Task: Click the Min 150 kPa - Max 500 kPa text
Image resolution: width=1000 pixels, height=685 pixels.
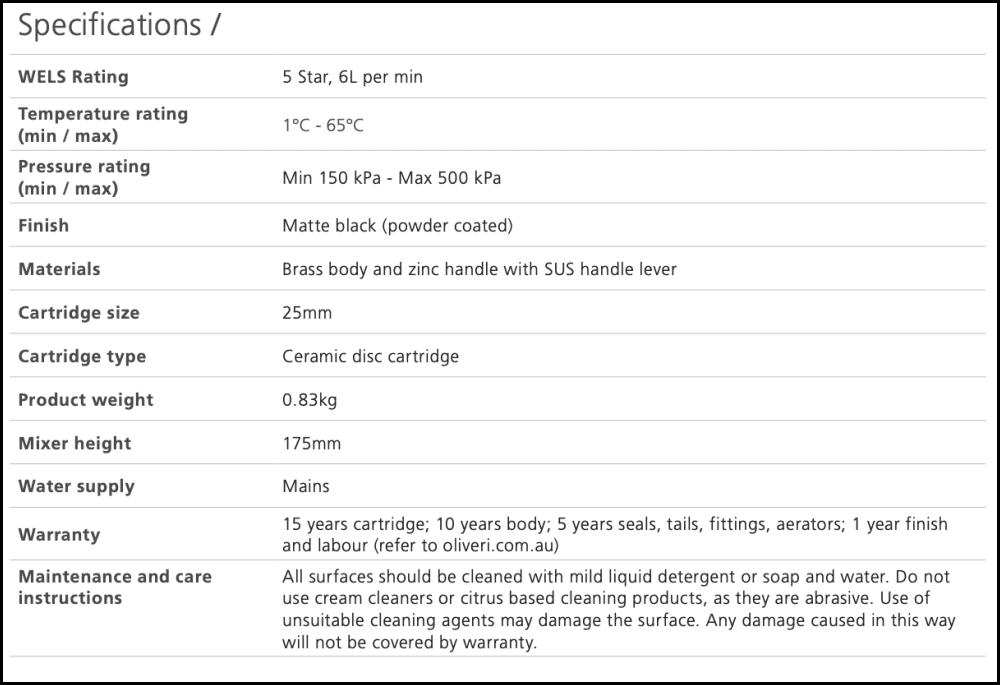Action: (391, 178)
